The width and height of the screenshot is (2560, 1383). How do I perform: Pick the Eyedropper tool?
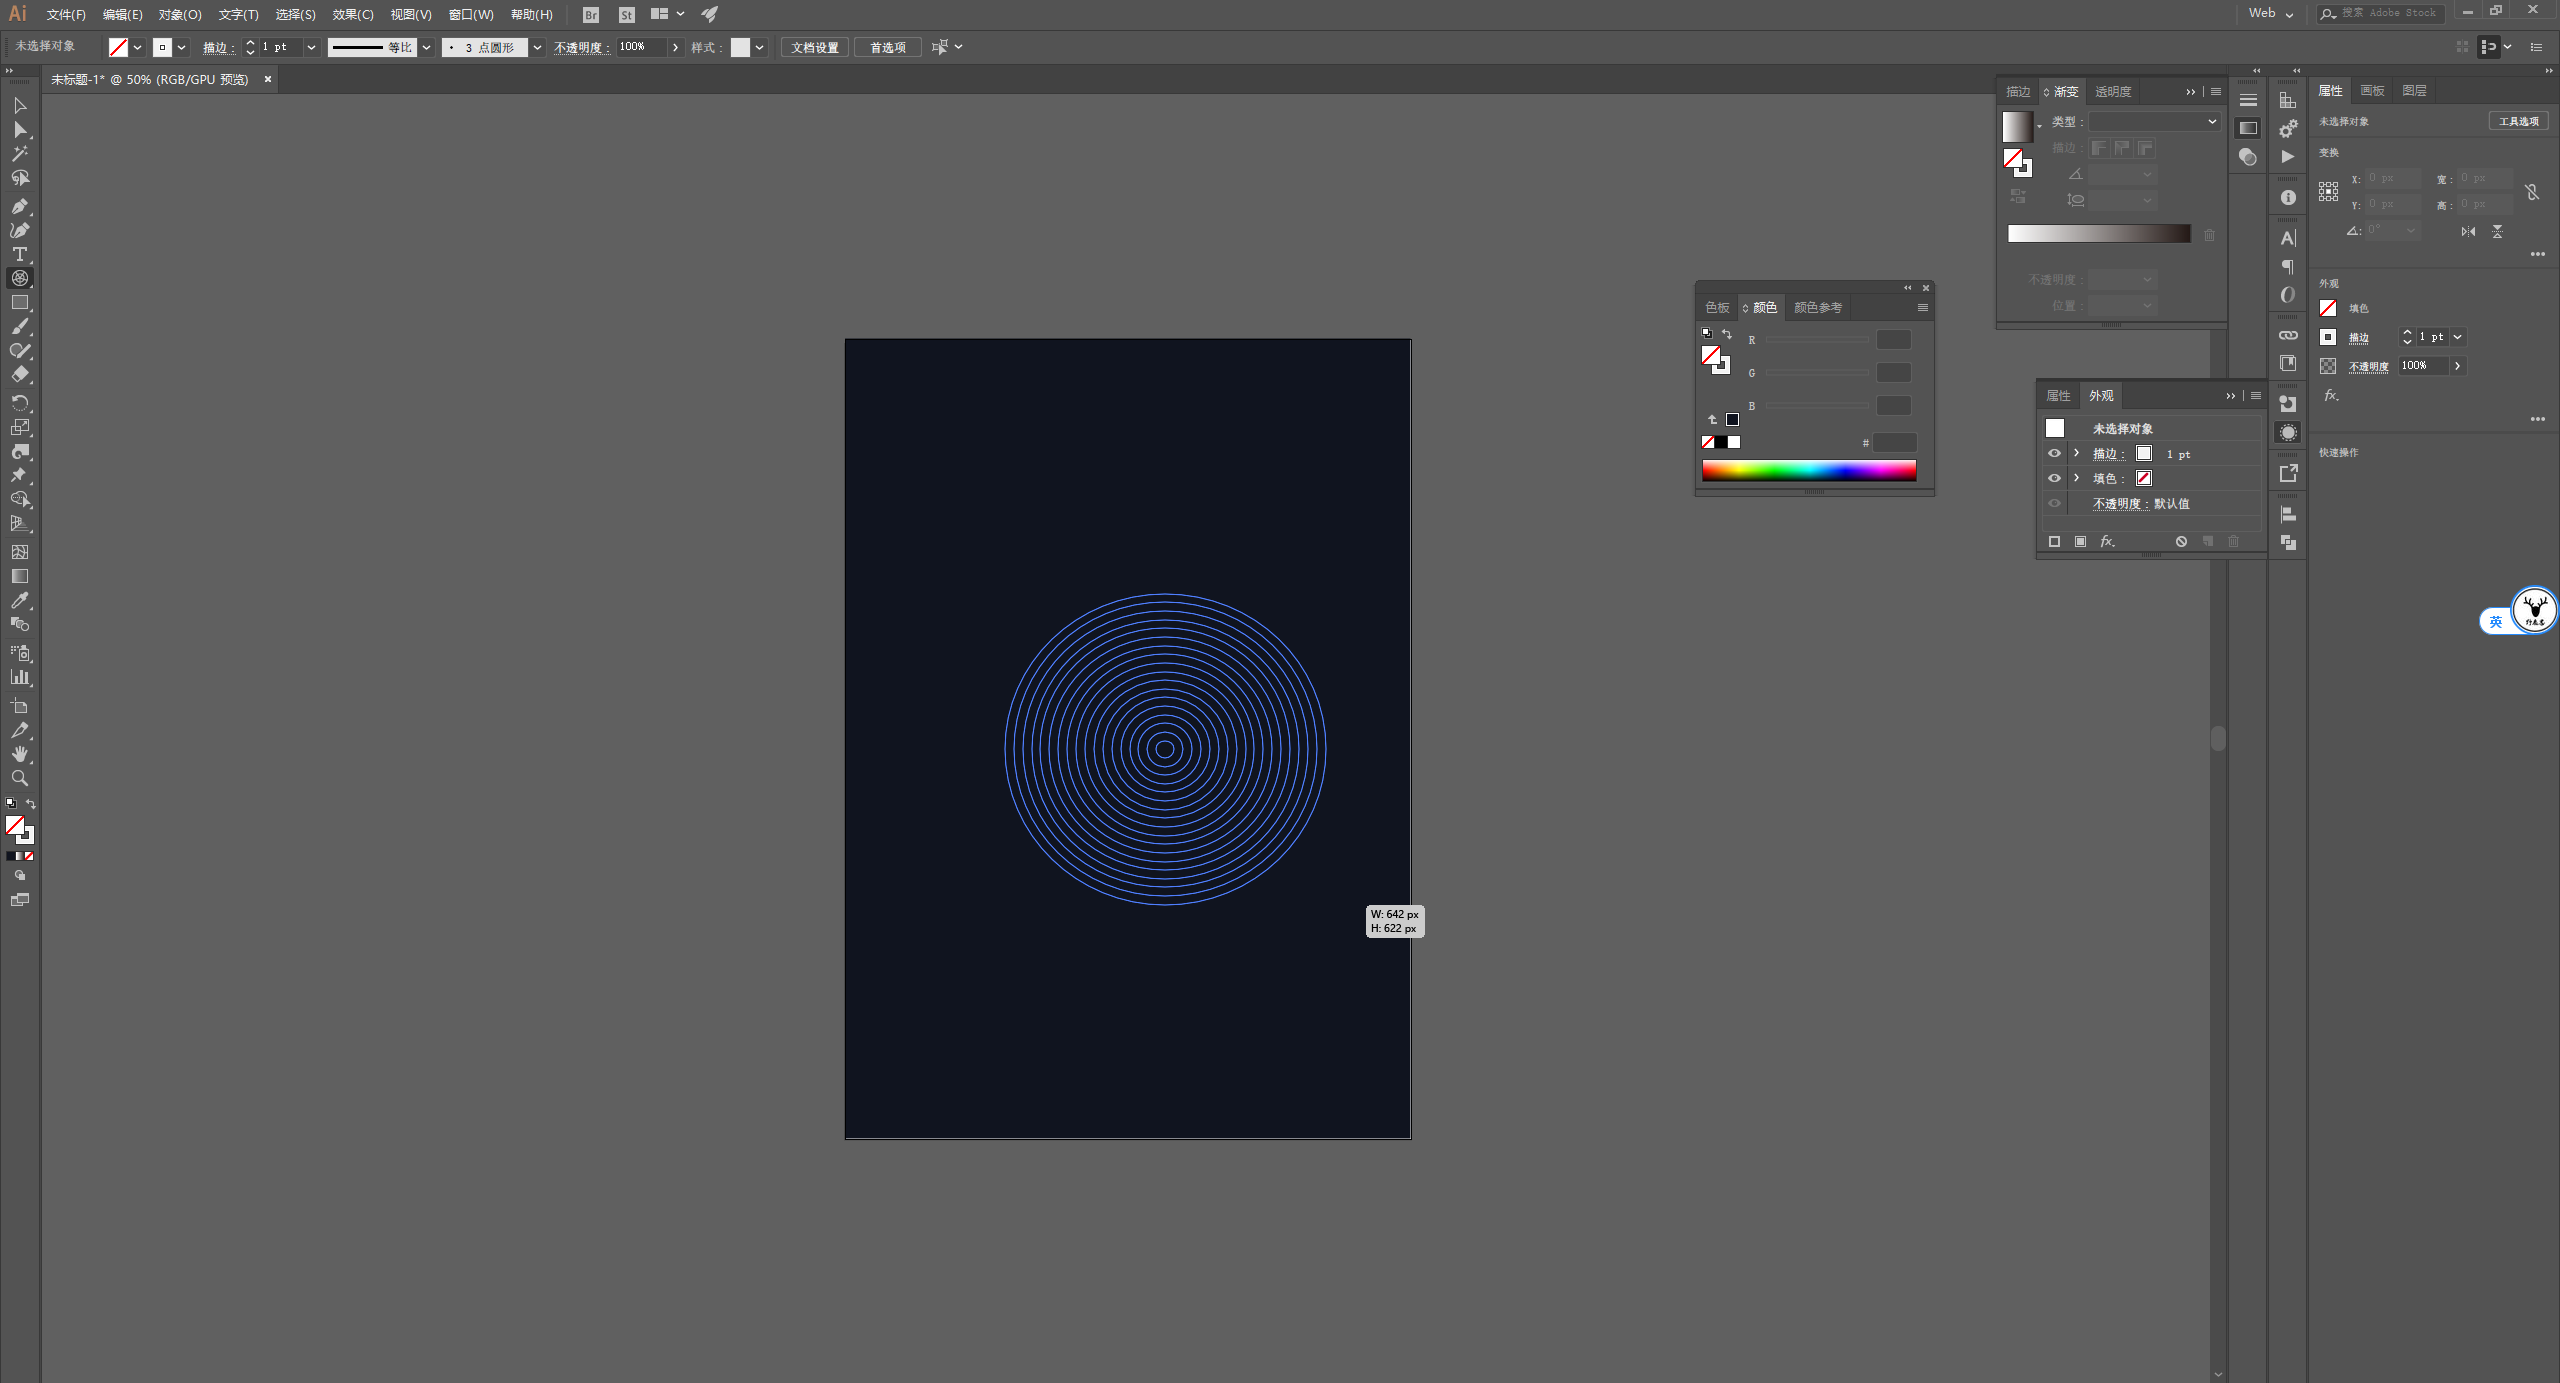tap(19, 600)
